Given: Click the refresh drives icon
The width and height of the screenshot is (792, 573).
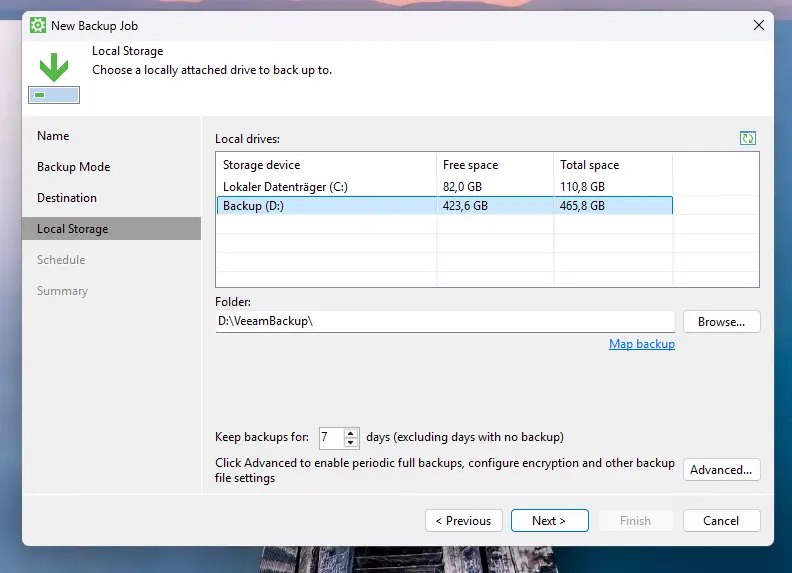Looking at the screenshot, I should click(748, 138).
